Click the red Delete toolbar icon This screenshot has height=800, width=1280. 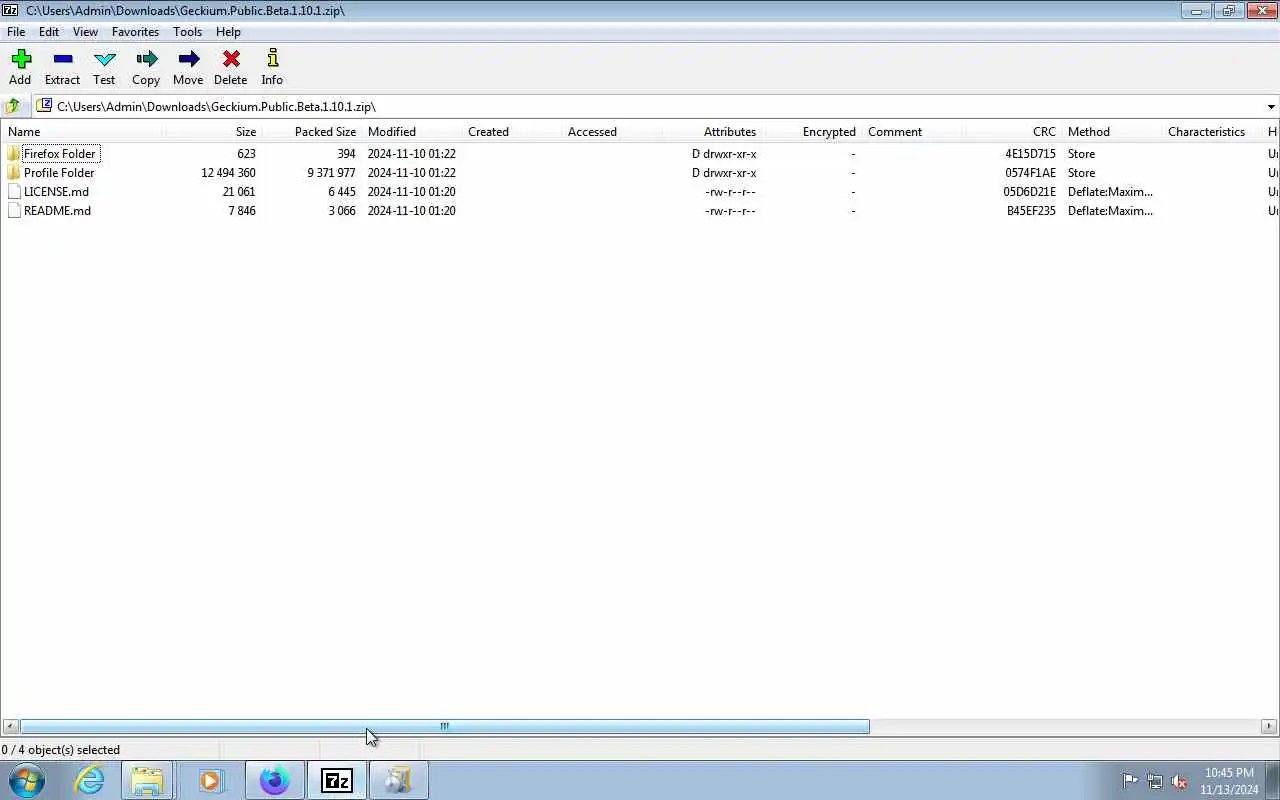click(x=231, y=59)
